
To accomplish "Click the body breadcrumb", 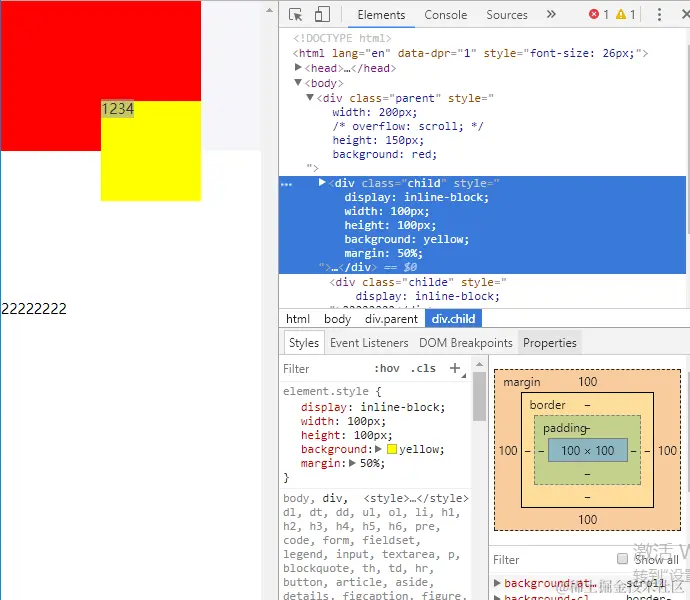I will click(x=338, y=319).
